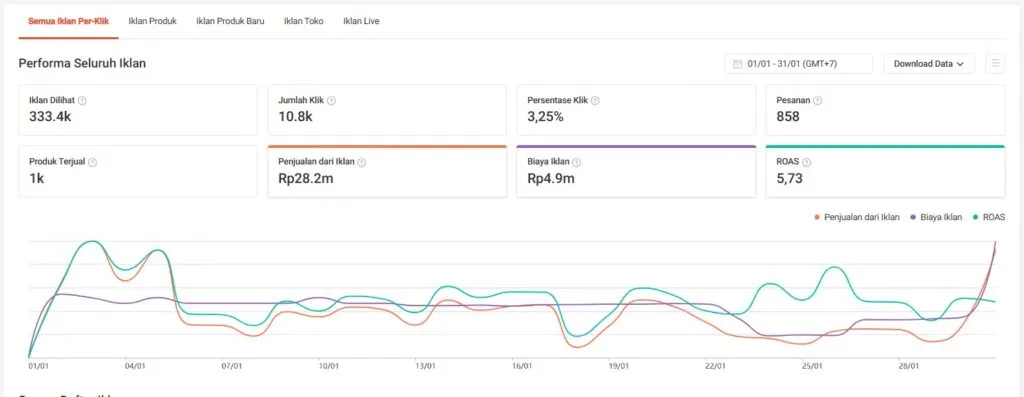Click the 13/01 axis label on chart
The width and height of the screenshot is (1024, 397).
click(425, 366)
